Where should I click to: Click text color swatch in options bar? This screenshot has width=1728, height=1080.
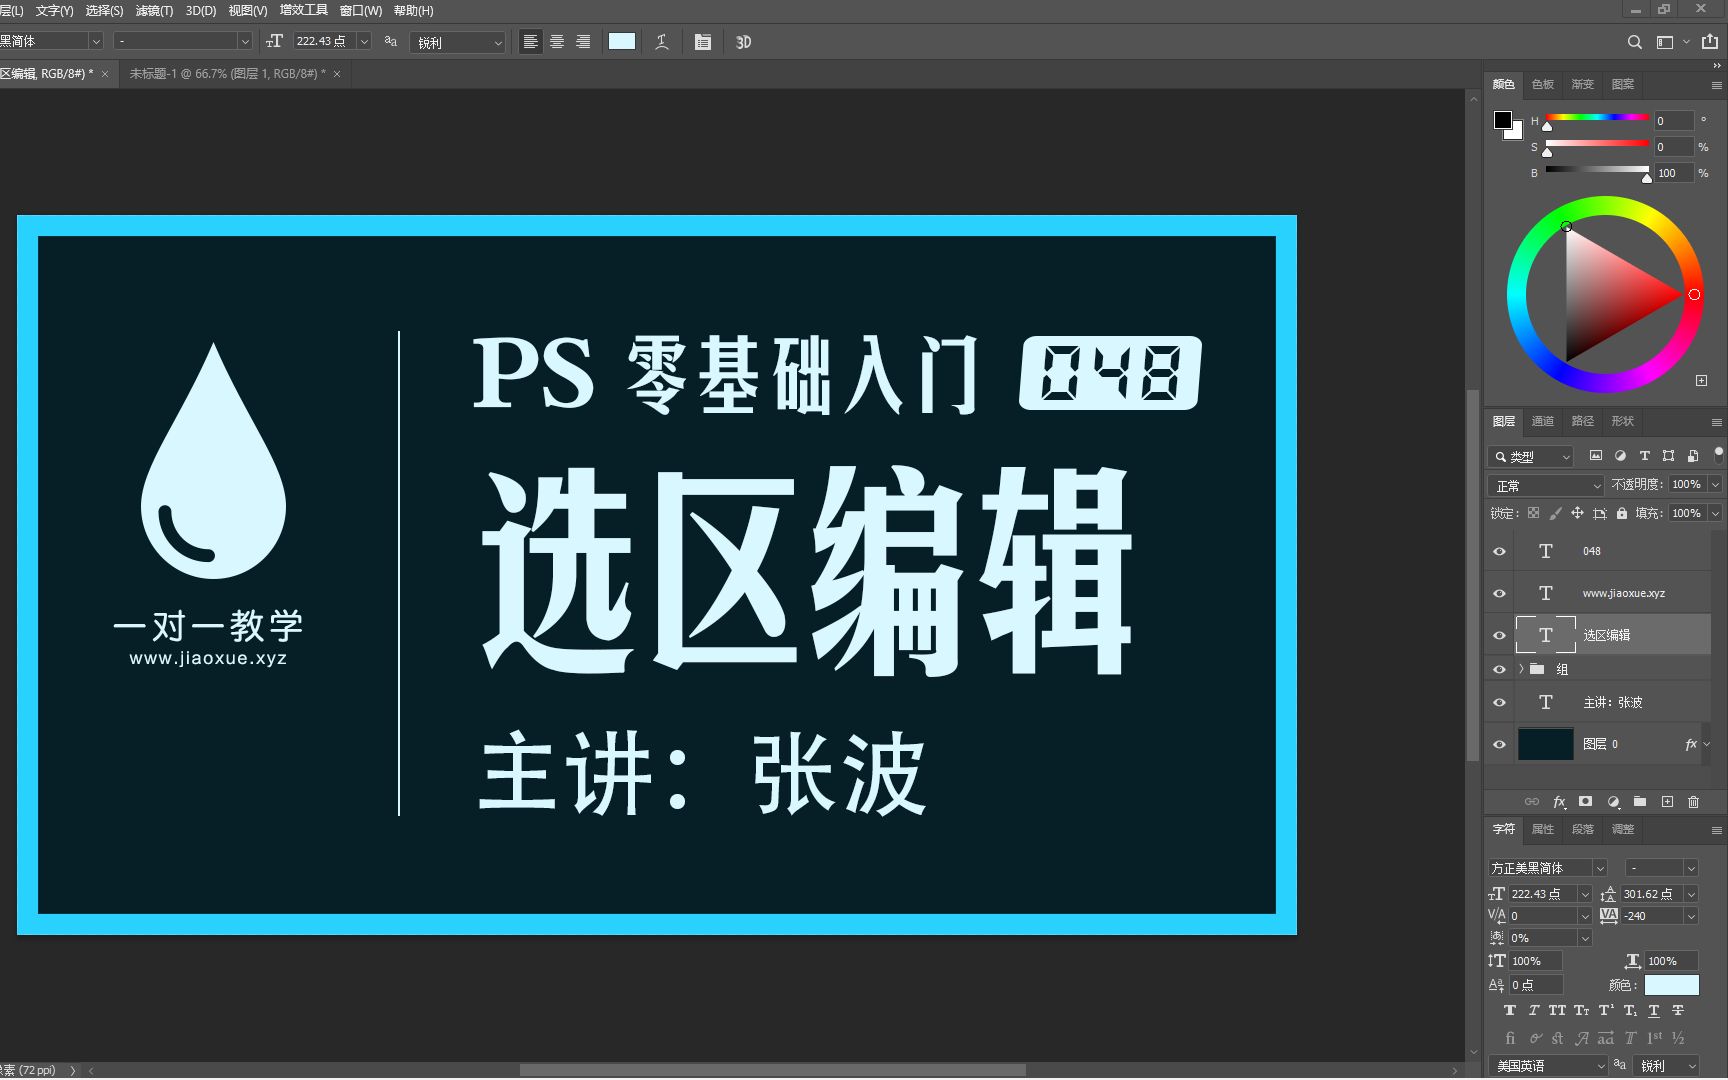click(622, 41)
